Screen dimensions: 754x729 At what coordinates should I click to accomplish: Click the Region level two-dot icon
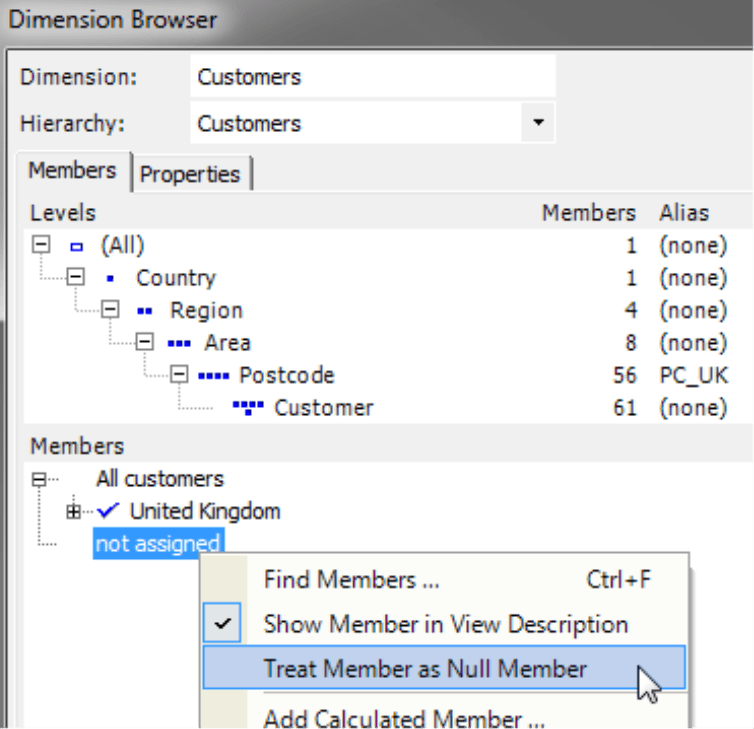[x=144, y=311]
